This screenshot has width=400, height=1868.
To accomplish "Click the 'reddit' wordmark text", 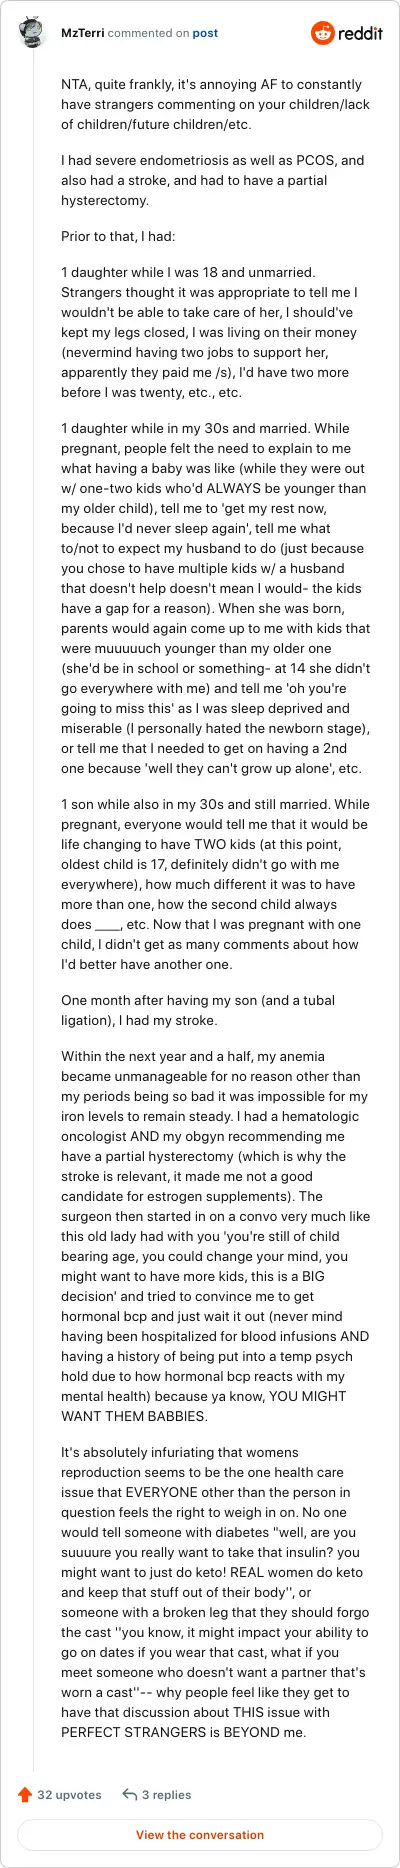I will [x=361, y=33].
